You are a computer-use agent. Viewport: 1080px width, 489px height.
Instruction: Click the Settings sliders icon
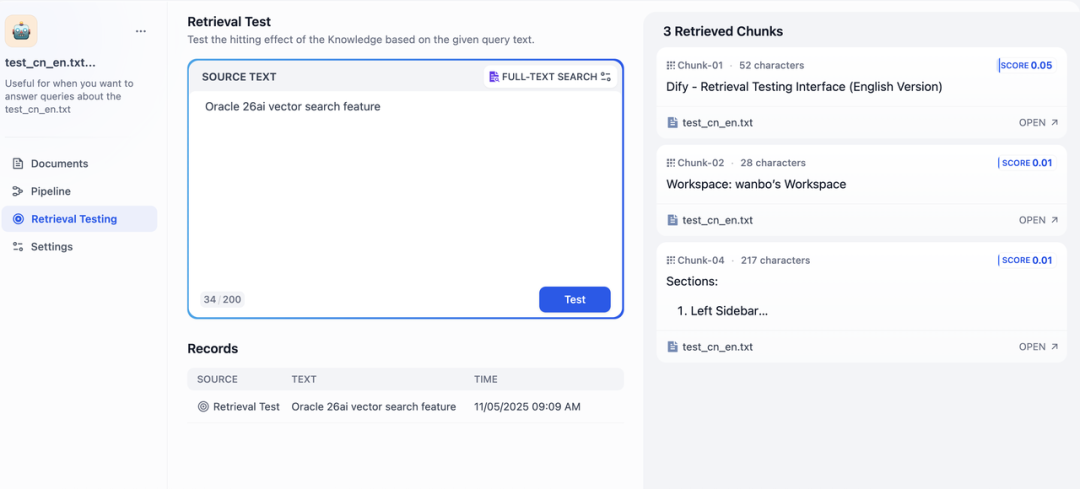[x=18, y=247]
